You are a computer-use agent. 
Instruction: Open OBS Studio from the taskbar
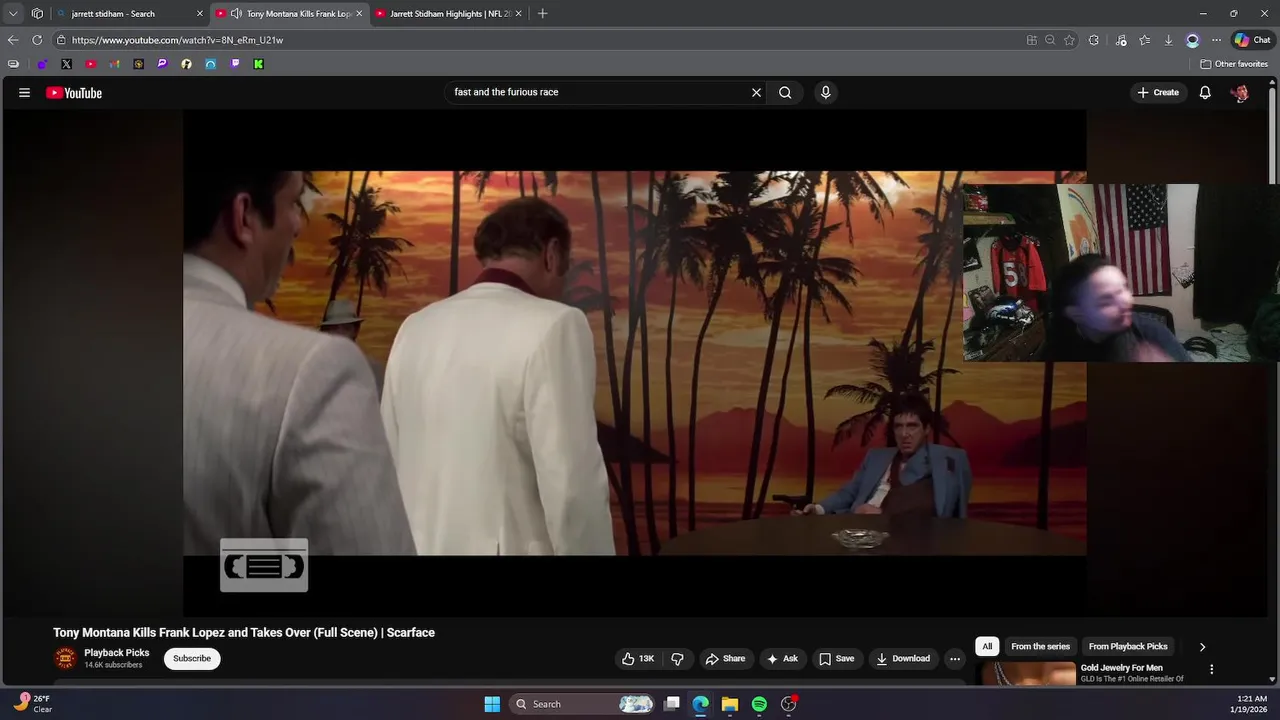pos(788,704)
